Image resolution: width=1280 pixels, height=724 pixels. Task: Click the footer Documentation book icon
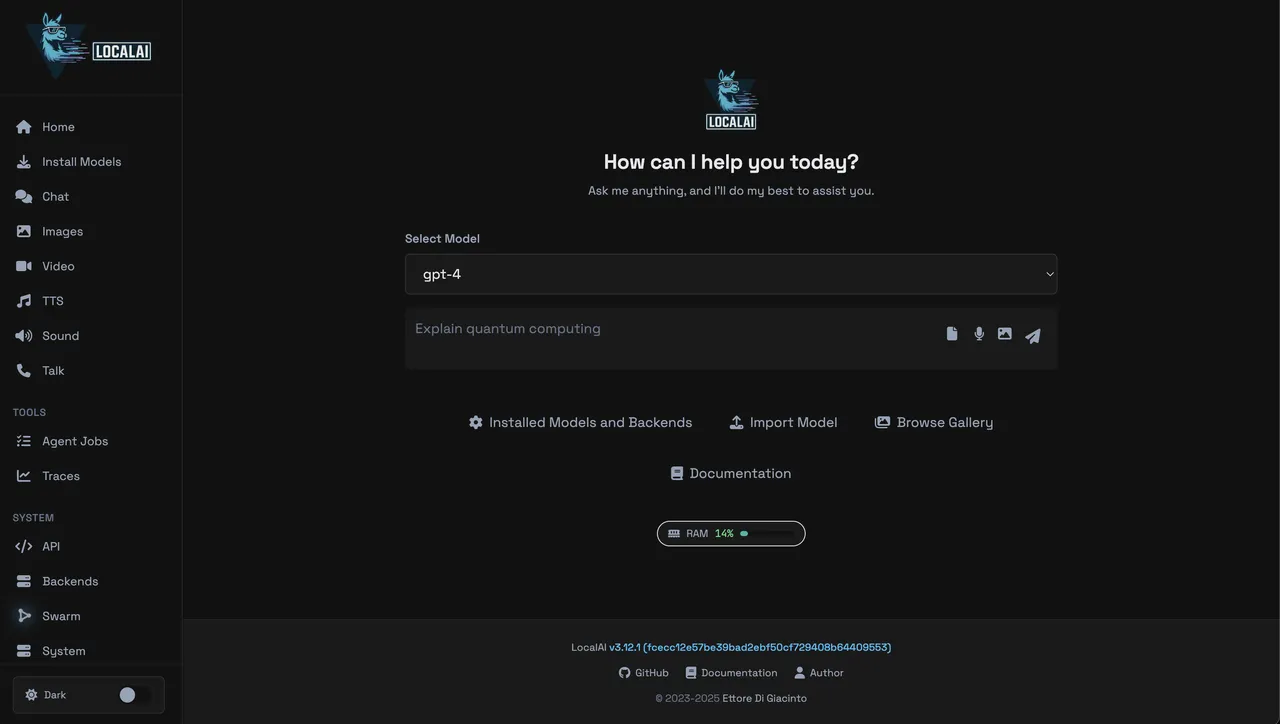pyautogui.click(x=690, y=673)
